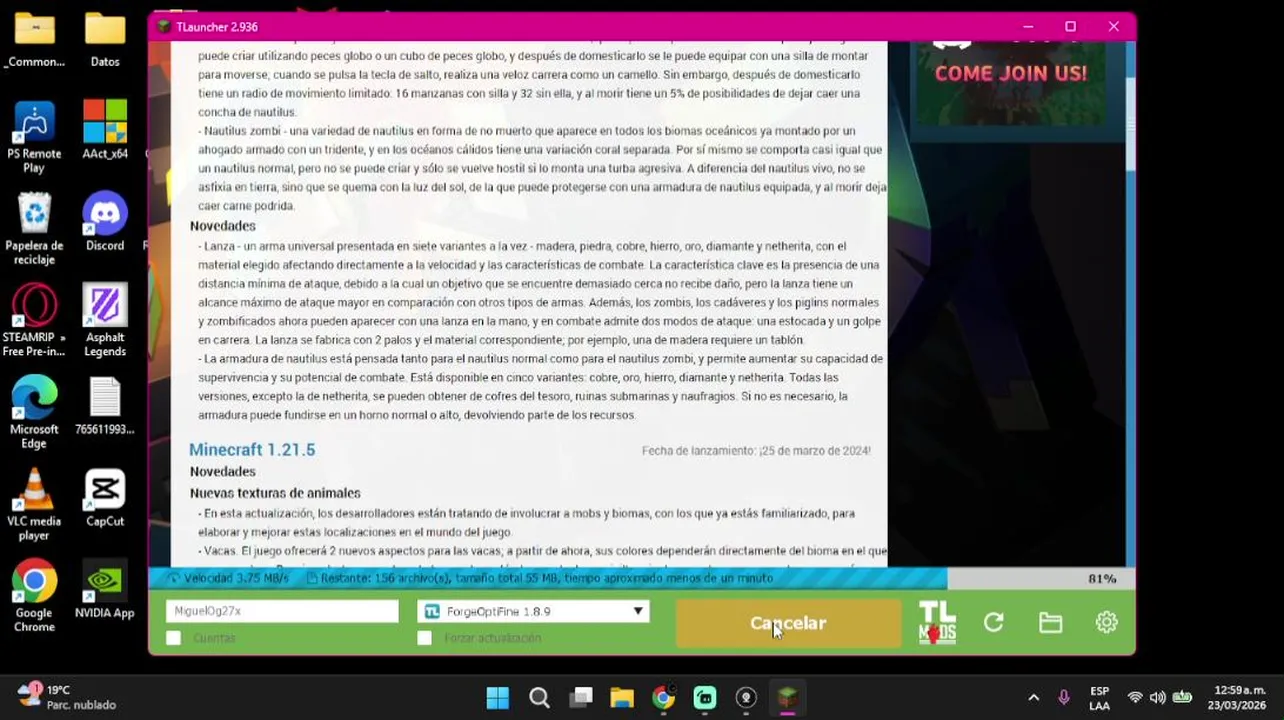
Task: Open OBS icon in taskbar
Action: pyautogui.click(x=746, y=697)
